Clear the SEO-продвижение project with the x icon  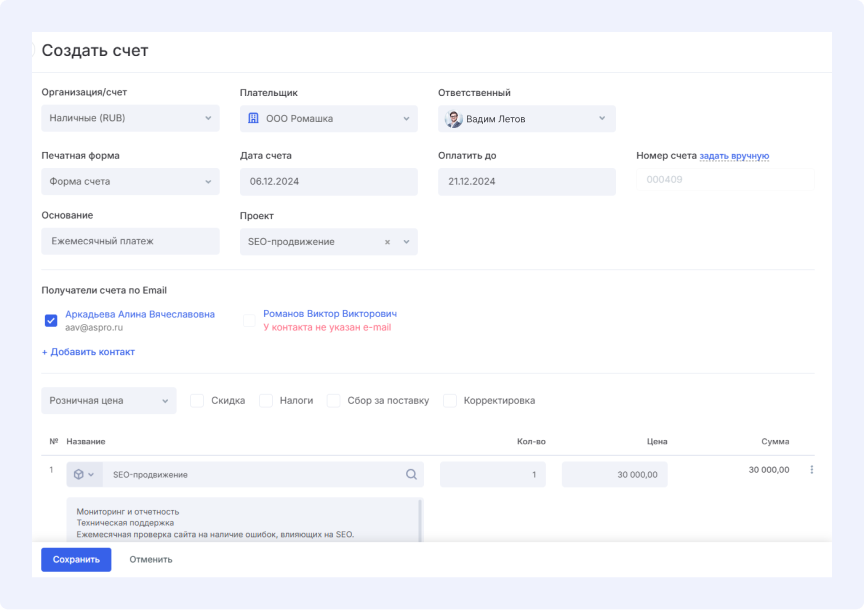click(x=388, y=242)
